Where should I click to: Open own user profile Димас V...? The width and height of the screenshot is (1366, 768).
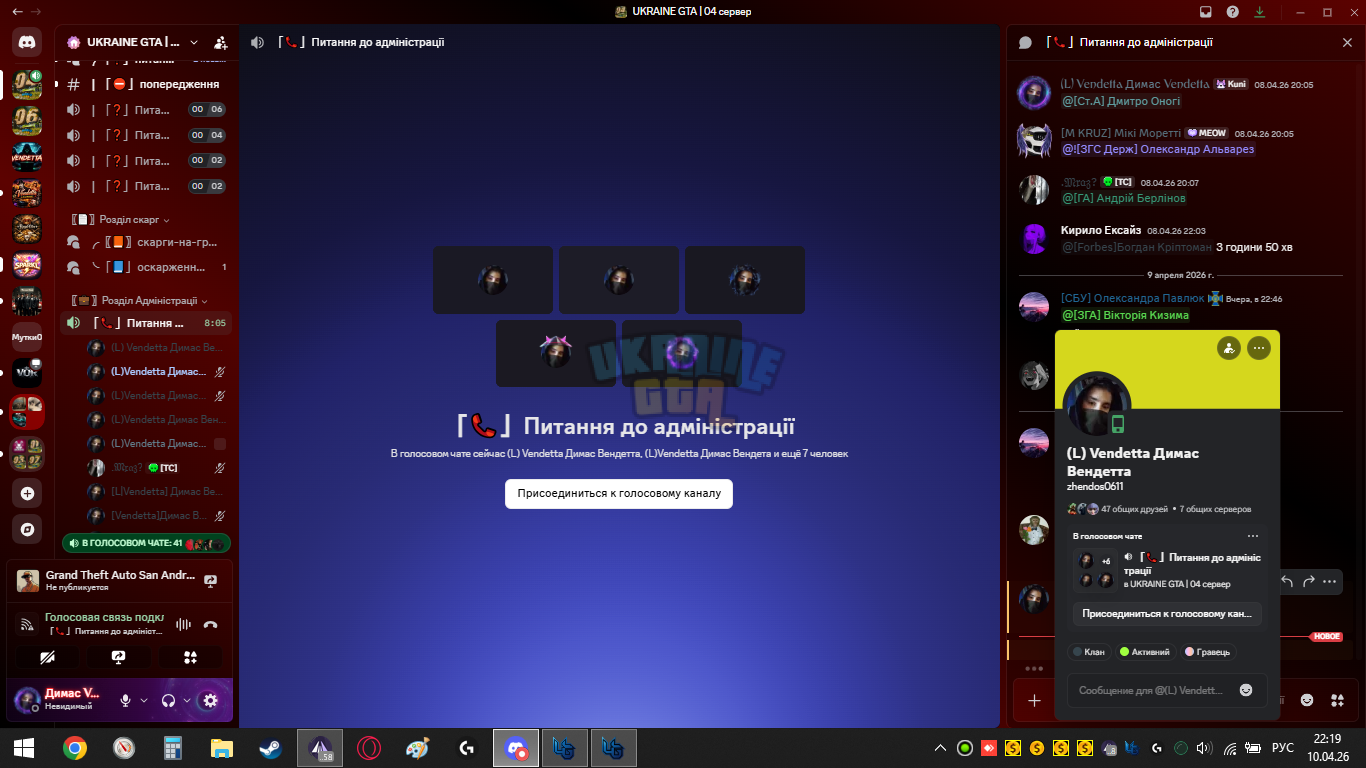60,699
